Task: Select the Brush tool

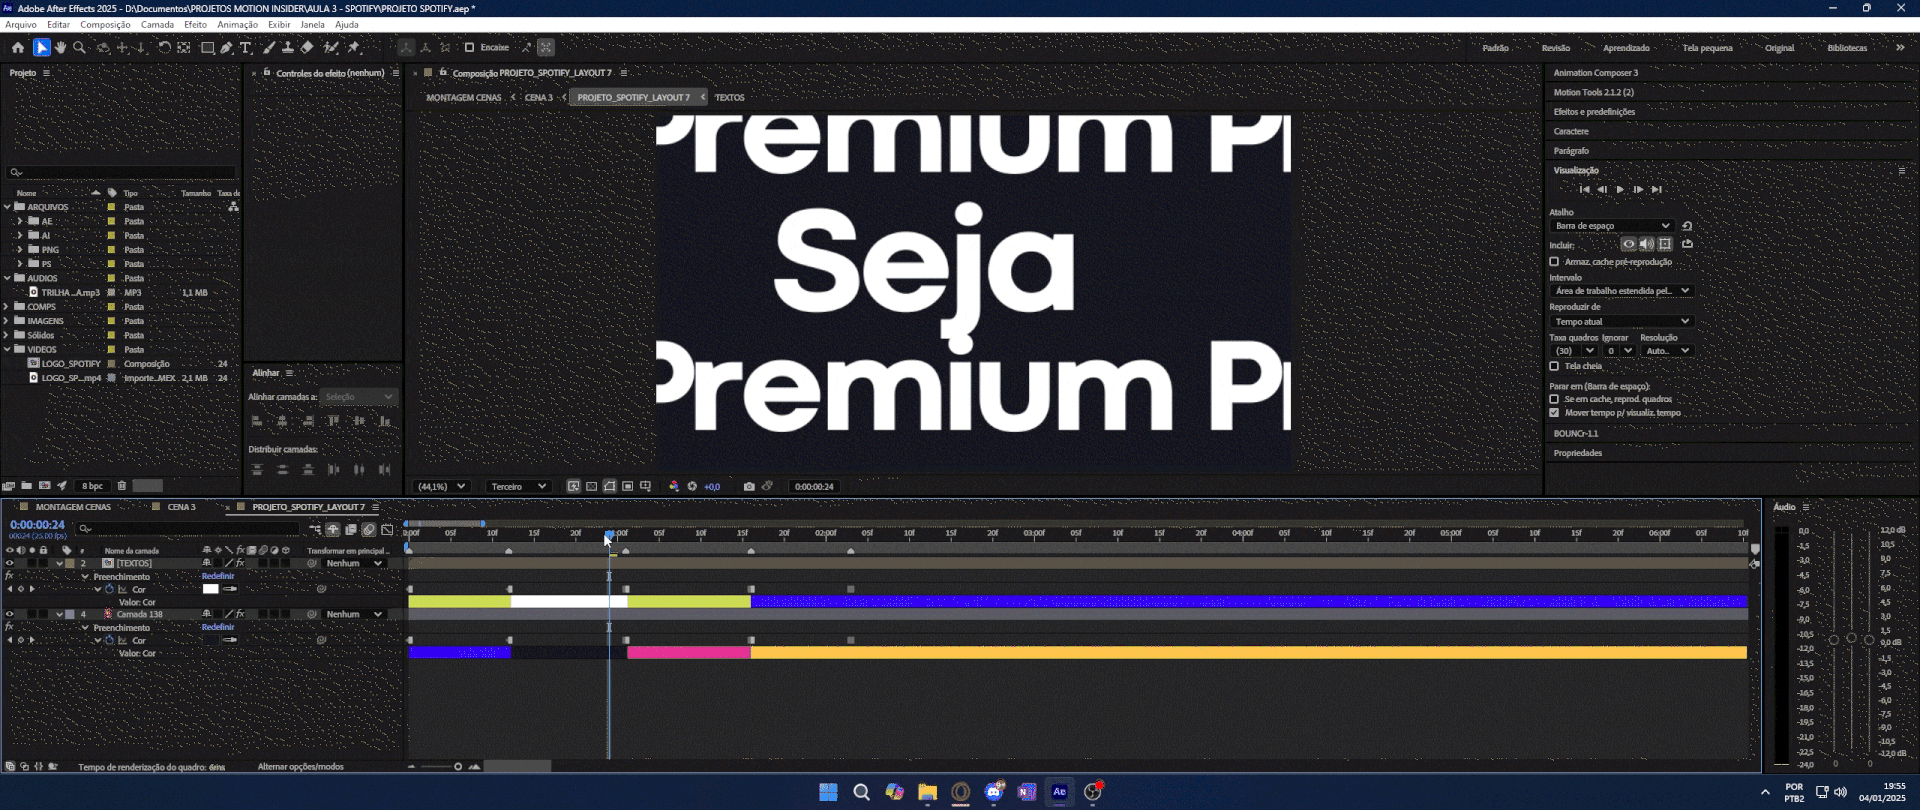Action: tap(269, 47)
